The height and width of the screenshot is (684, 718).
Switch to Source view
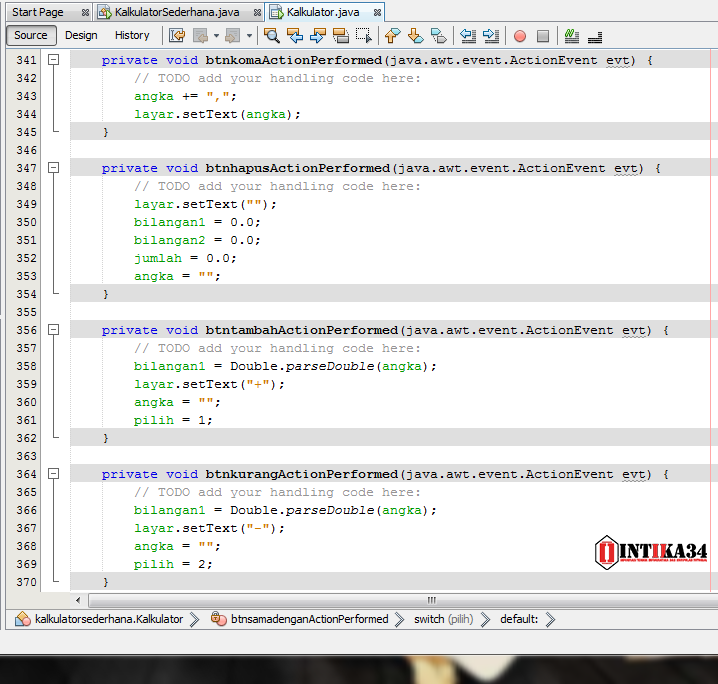click(x=31, y=35)
